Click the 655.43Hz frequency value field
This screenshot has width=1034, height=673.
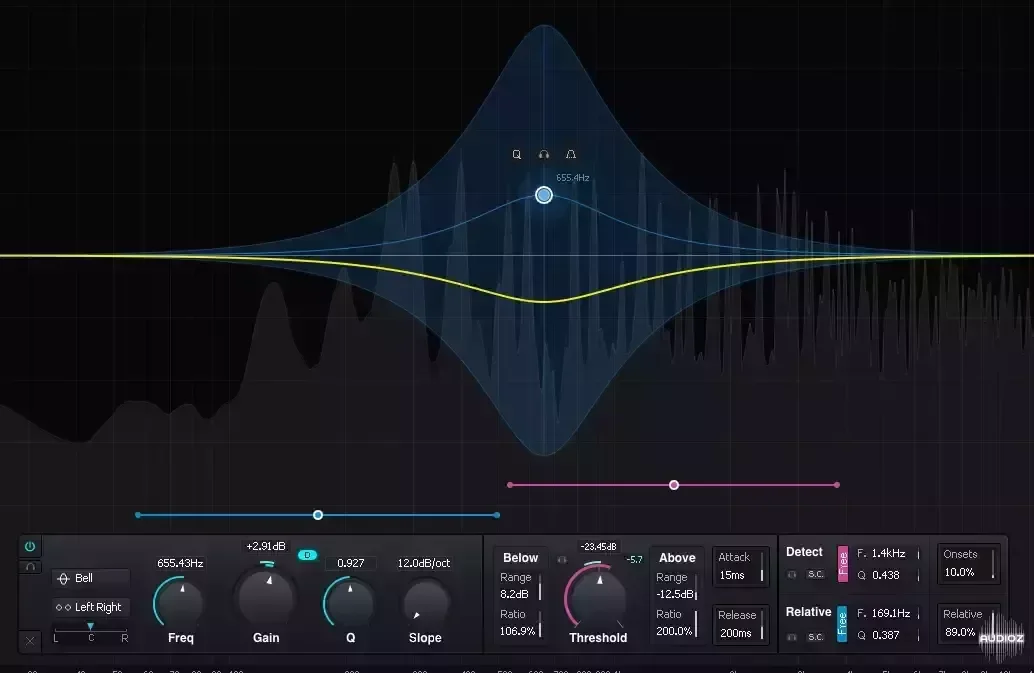[x=180, y=563]
